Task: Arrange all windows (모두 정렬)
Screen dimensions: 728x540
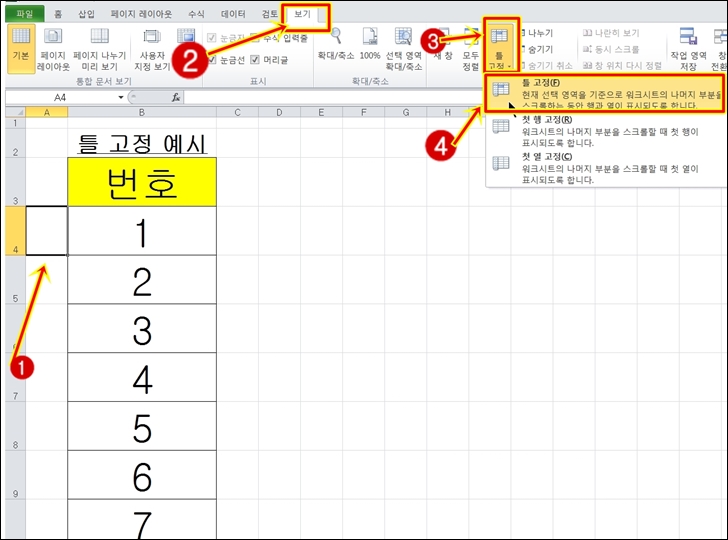Action: coord(471,49)
